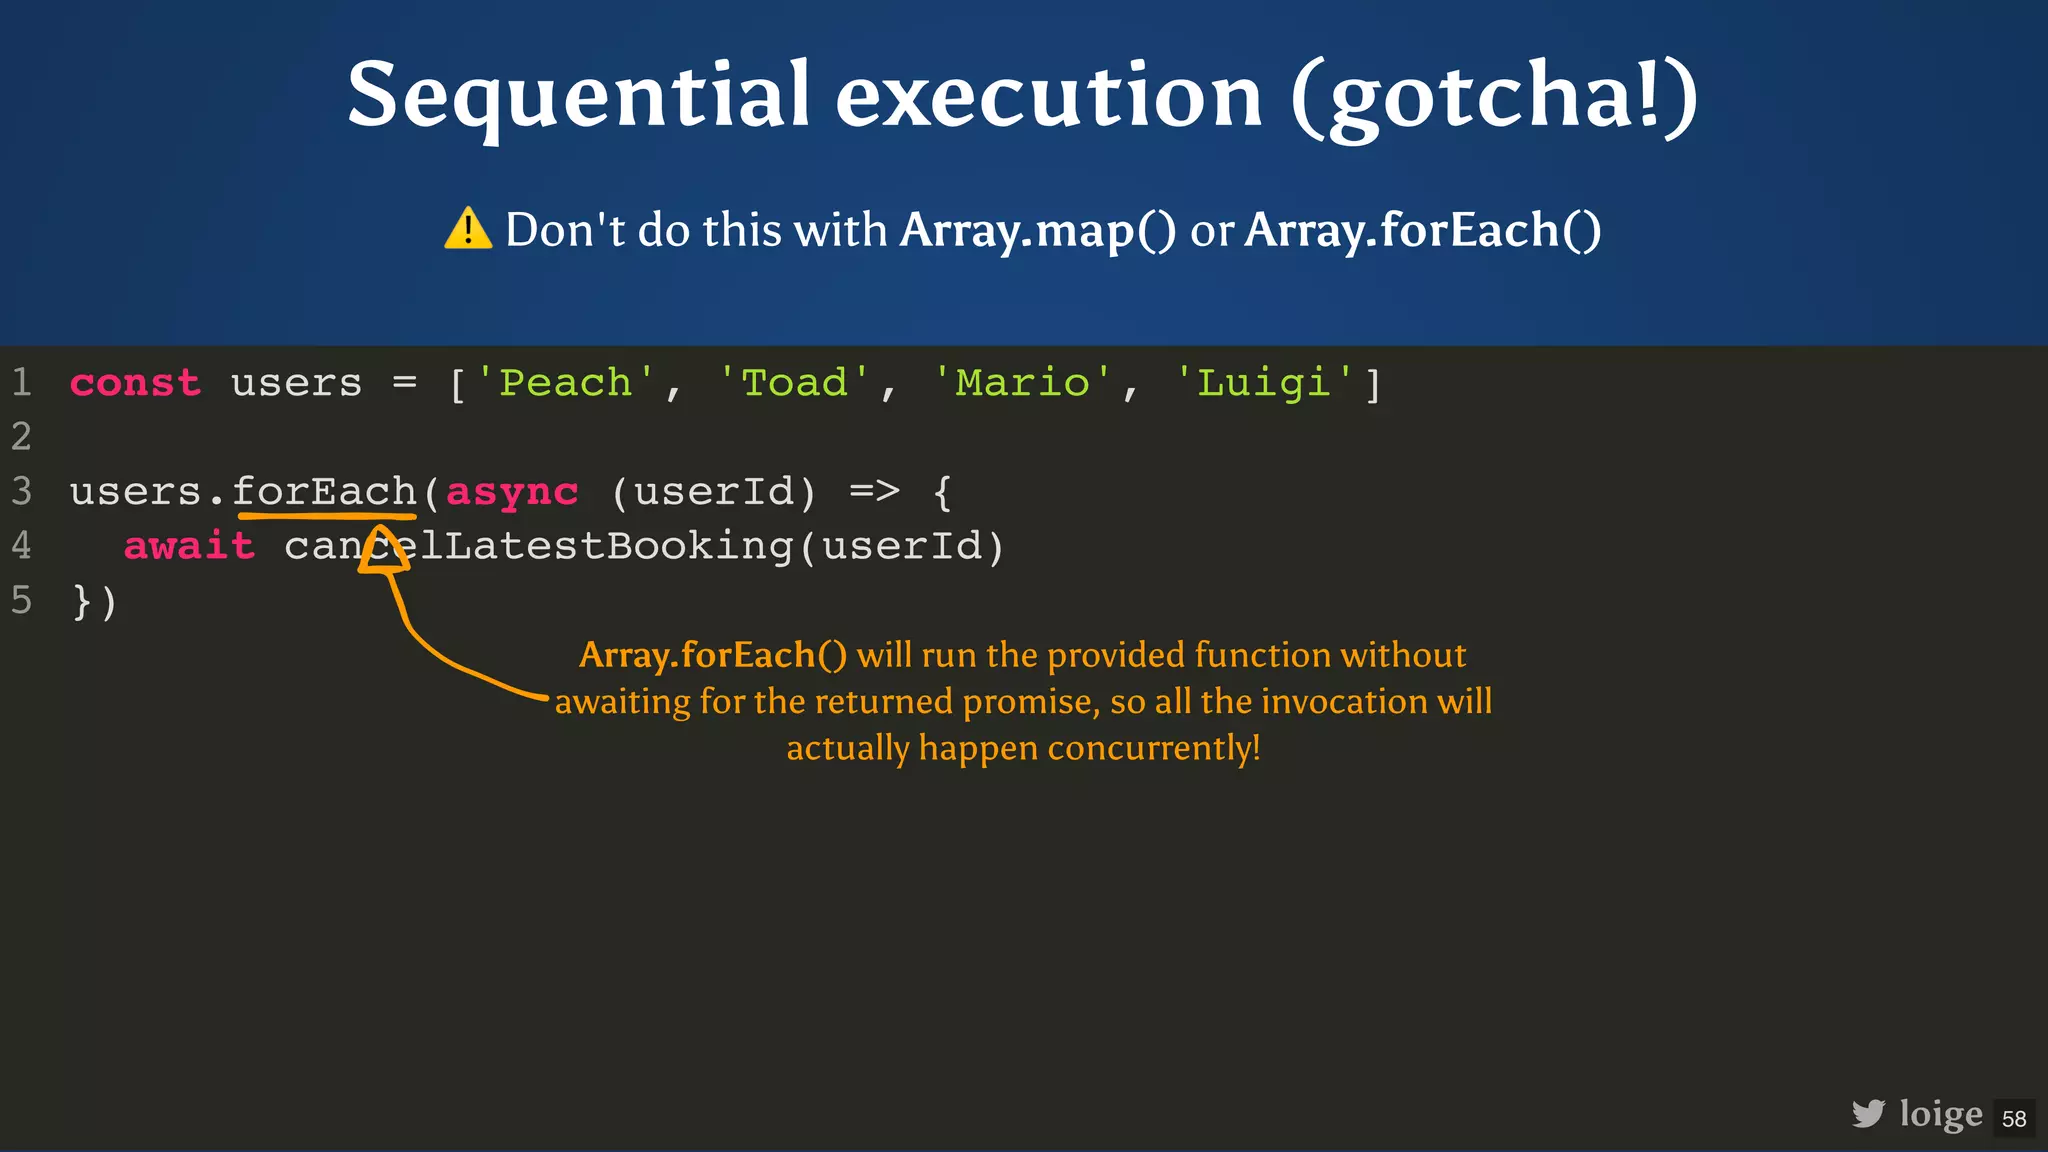Click the 'Luigi' string literal
2048x1152 pixels.
click(x=1264, y=383)
